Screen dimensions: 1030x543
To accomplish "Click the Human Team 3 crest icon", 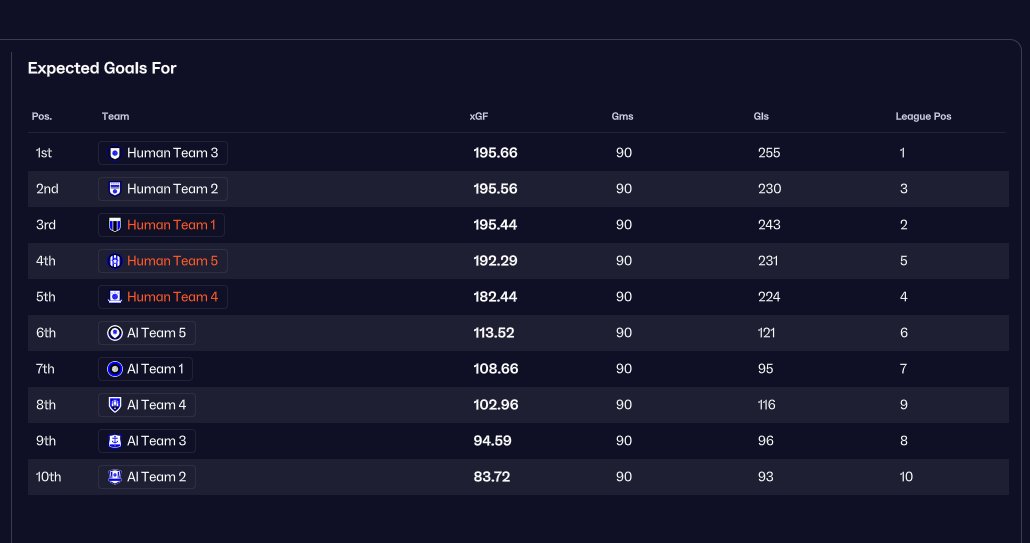I will click(115, 153).
